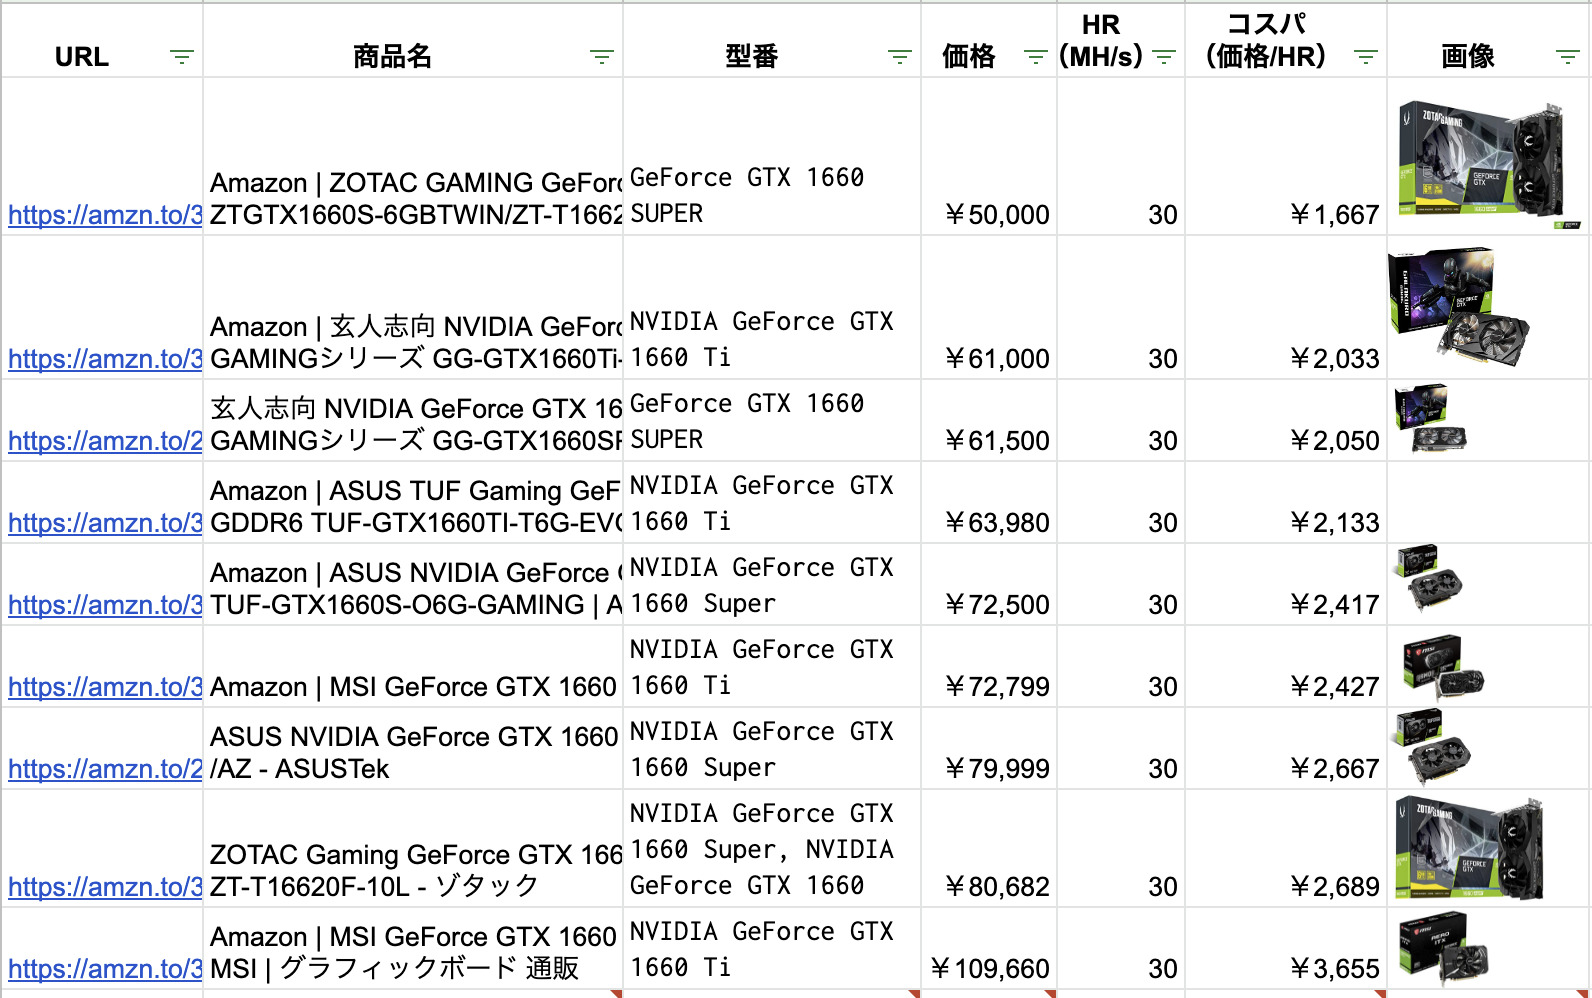Viewport: 1592px width, 998px height.
Task: Open filter for 商品名 column
Action: [601, 57]
